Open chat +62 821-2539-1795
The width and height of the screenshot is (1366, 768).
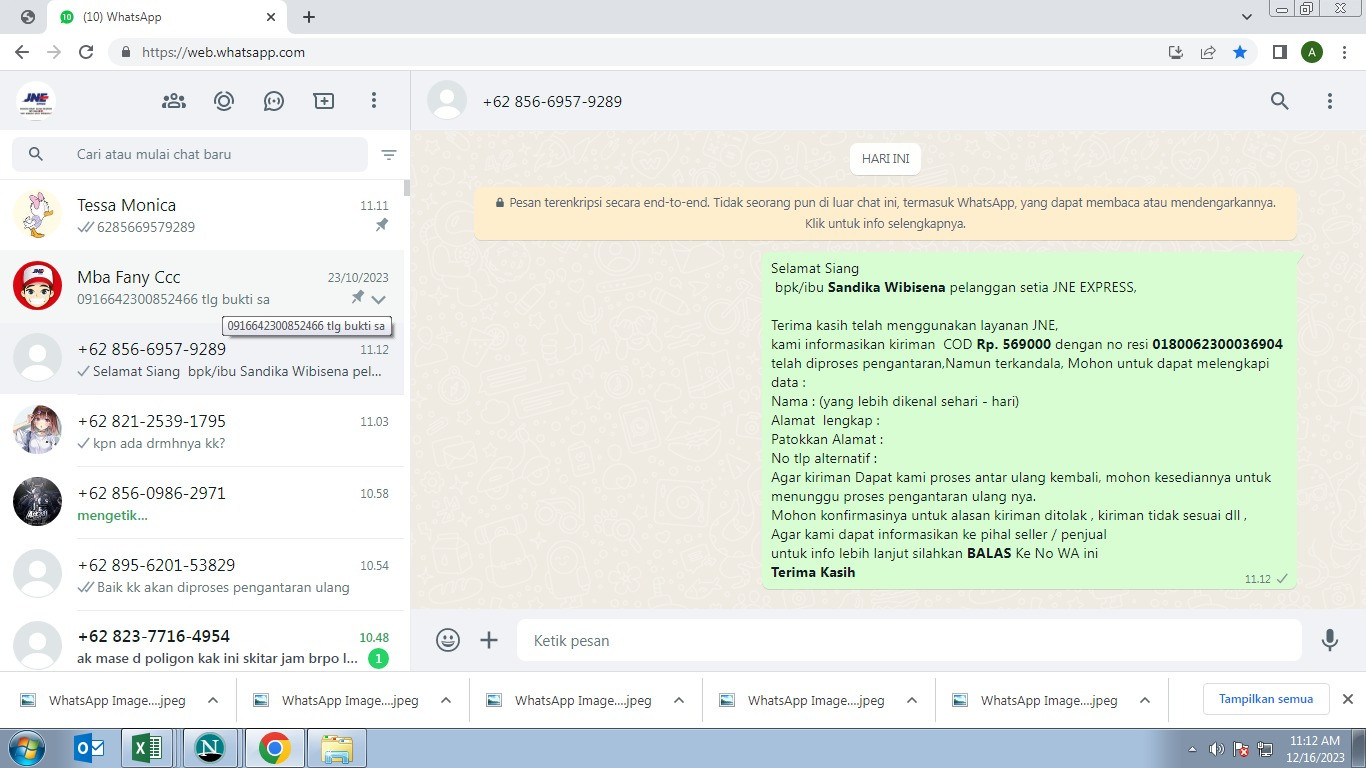click(202, 431)
